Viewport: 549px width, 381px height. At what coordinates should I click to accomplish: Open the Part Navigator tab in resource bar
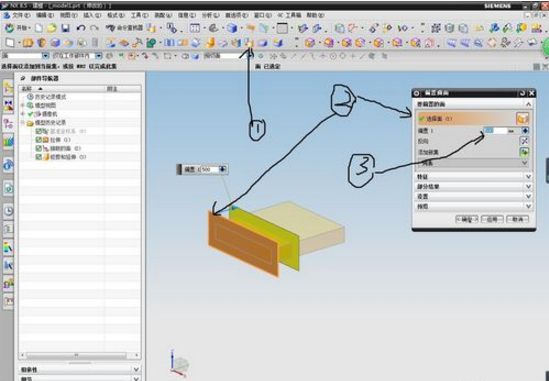point(8,124)
